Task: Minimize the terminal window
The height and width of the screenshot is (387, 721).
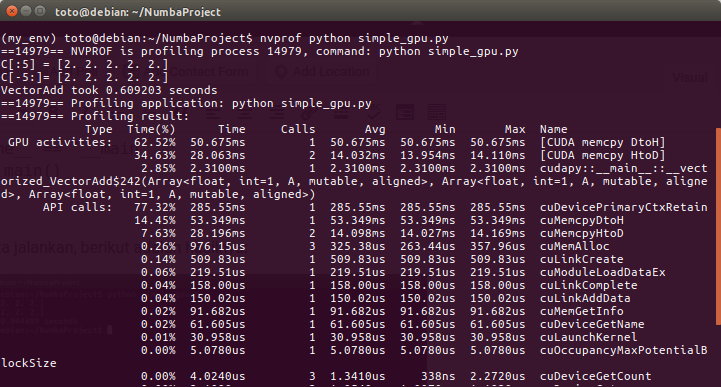Action: pos(26,11)
